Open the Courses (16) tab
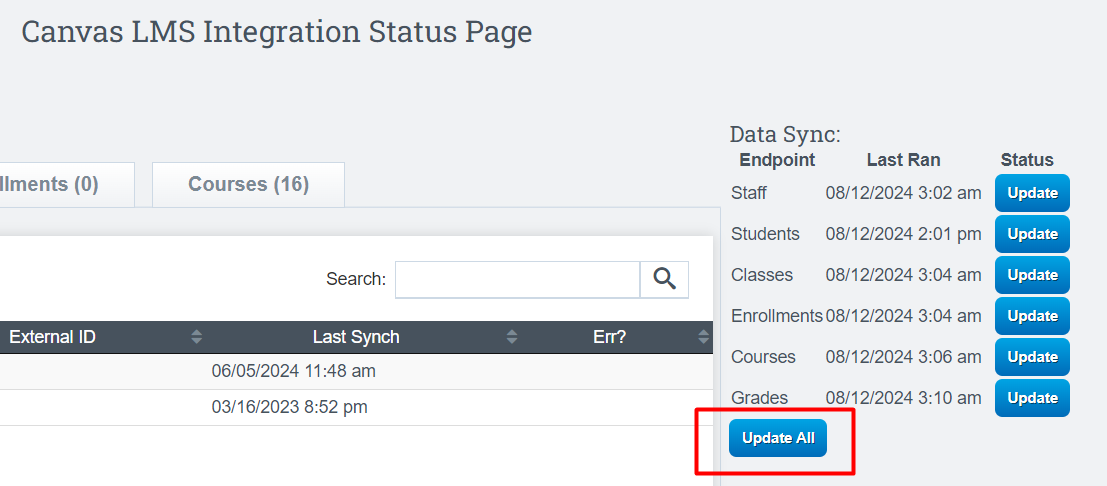The width and height of the screenshot is (1107, 486). point(249,184)
